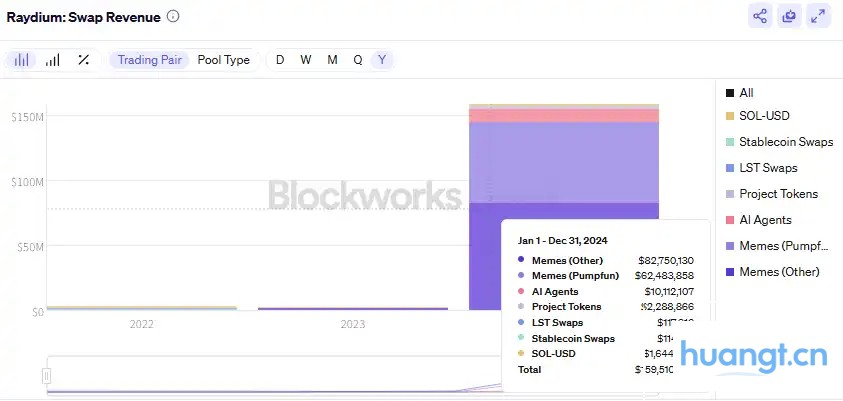The height and width of the screenshot is (401, 843).
Task: Choose the weekly (W) interval
Action: [x=306, y=60]
